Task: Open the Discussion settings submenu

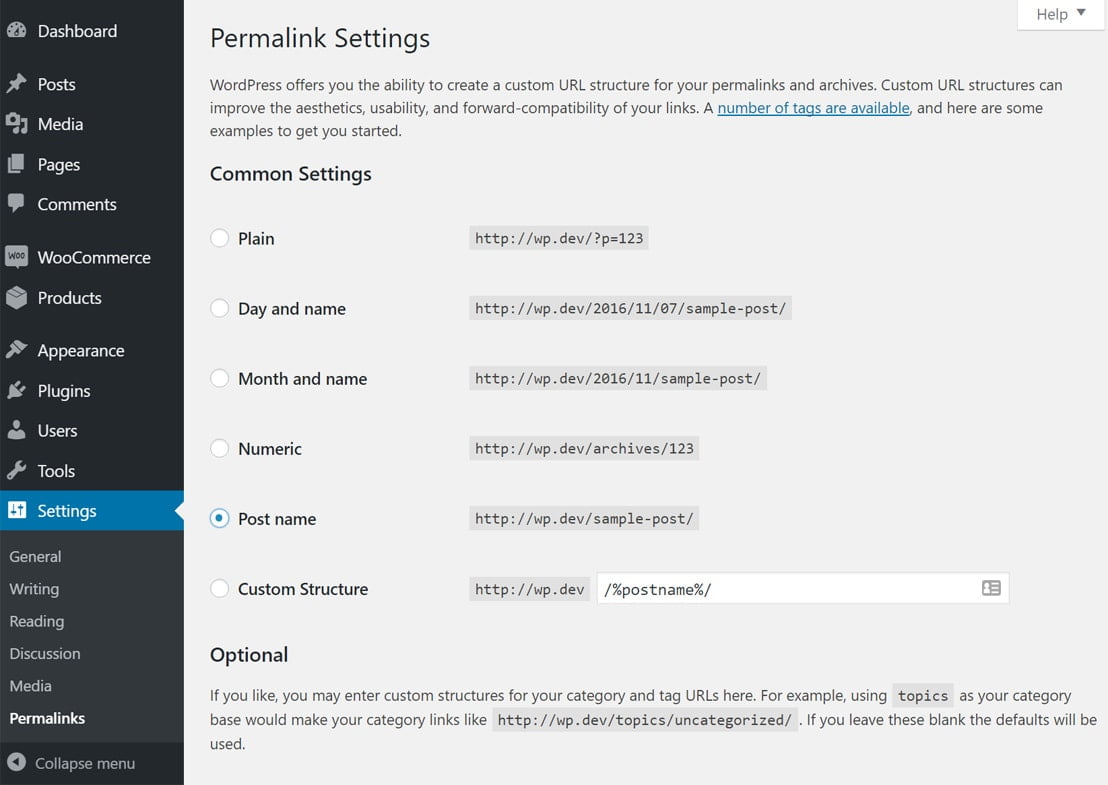Action: click(x=45, y=654)
